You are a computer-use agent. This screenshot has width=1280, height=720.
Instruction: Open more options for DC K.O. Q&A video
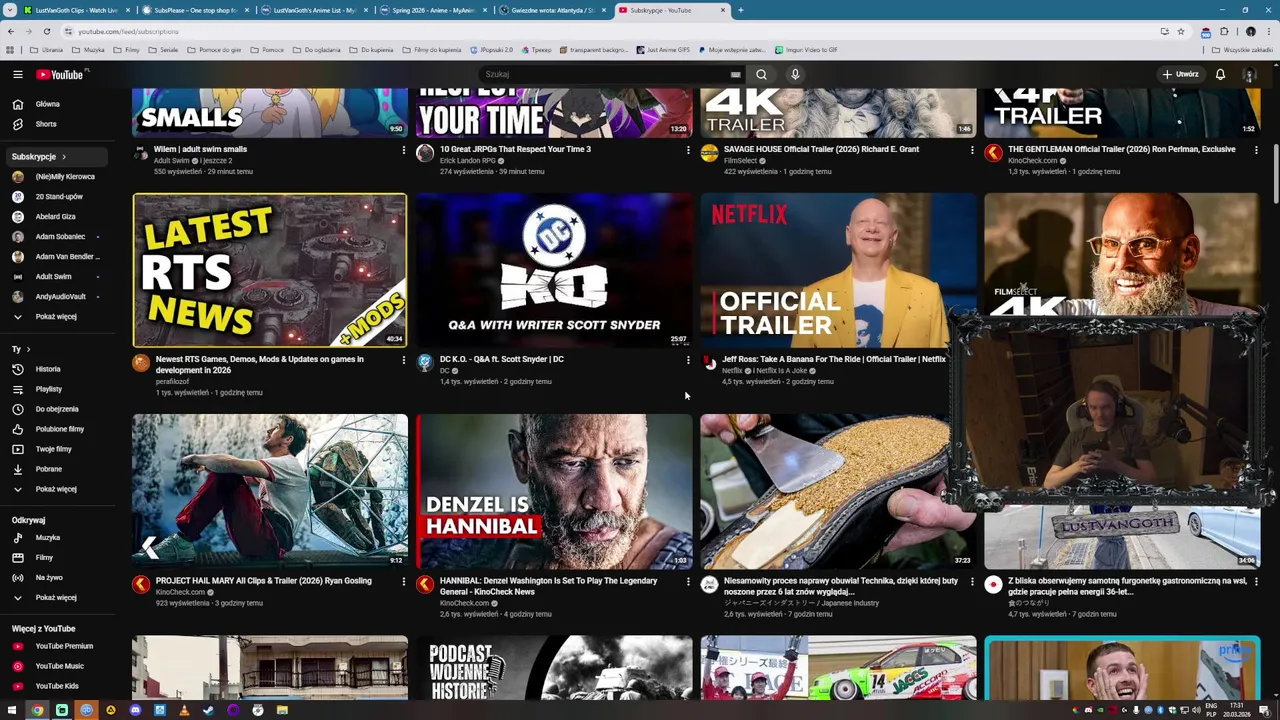click(688, 360)
